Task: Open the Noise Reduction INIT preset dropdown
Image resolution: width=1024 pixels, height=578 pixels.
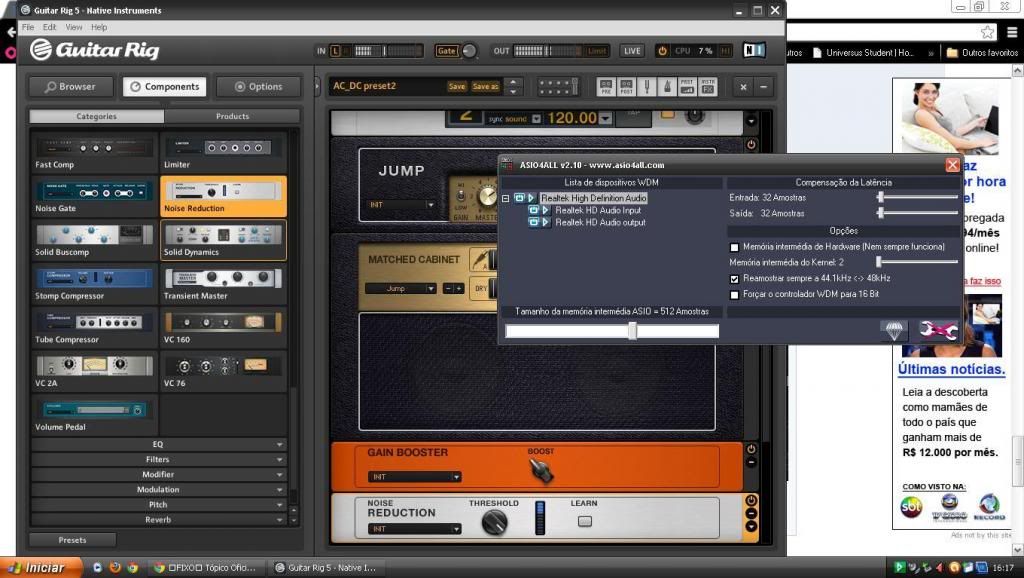Action: 414,529
